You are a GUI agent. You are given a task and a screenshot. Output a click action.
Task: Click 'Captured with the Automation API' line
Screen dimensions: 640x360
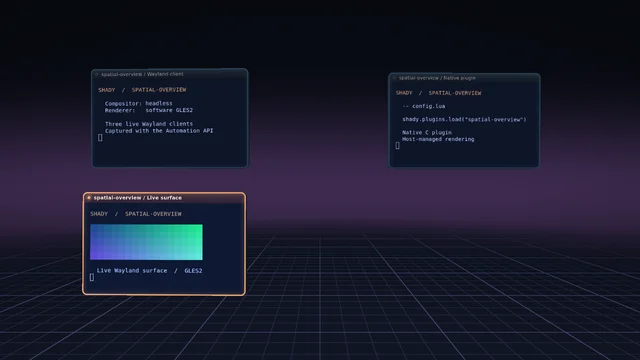tap(159, 131)
